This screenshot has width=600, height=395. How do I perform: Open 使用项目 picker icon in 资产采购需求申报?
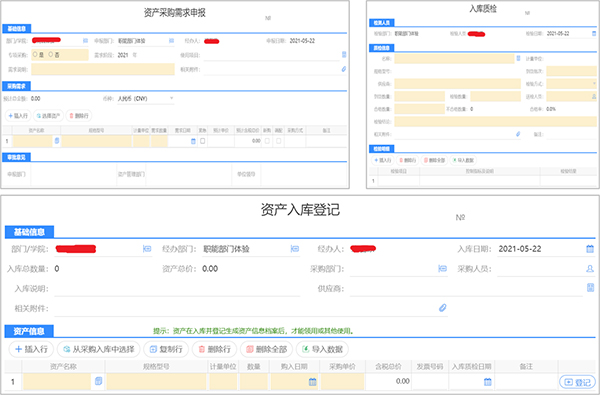click(344, 55)
